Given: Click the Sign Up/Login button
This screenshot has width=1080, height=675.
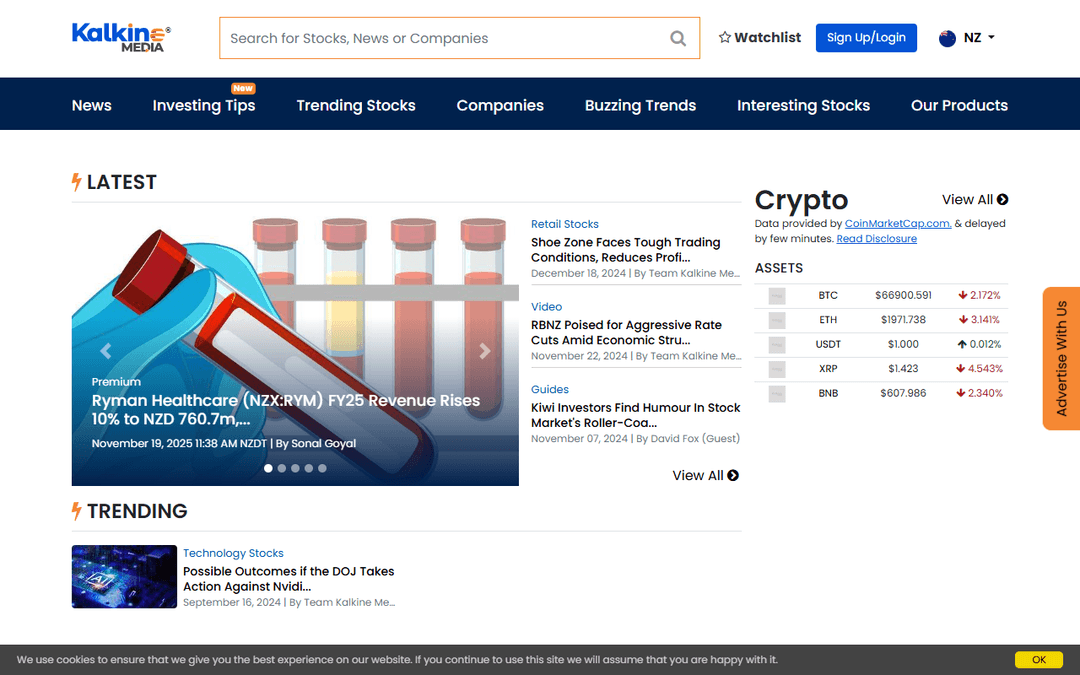Looking at the screenshot, I should point(866,38).
